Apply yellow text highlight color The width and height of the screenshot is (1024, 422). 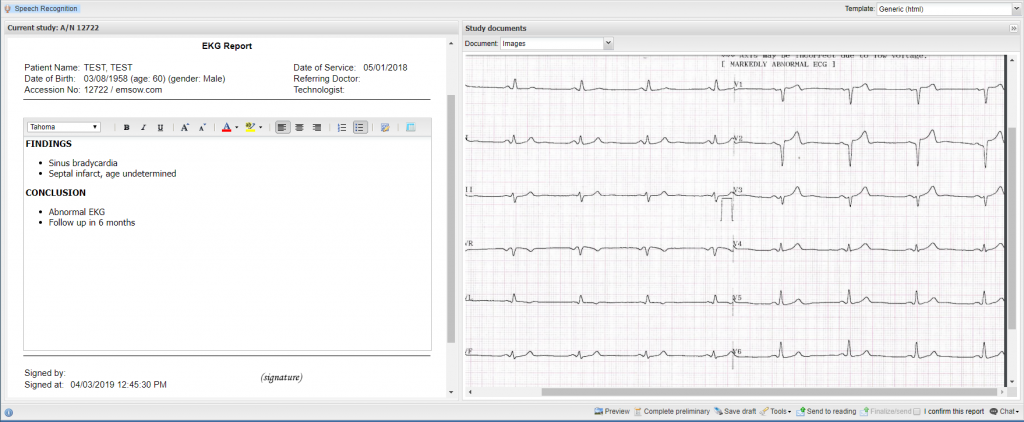(250, 127)
